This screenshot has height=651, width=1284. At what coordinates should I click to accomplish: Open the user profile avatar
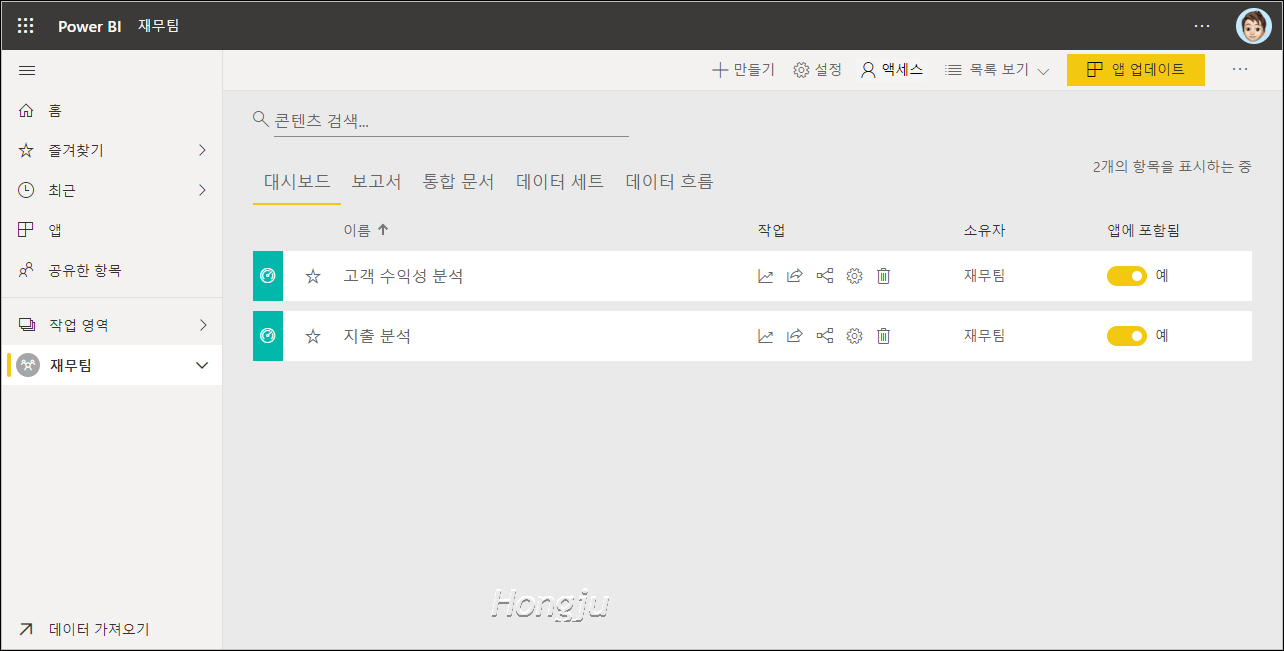pyautogui.click(x=1253, y=26)
